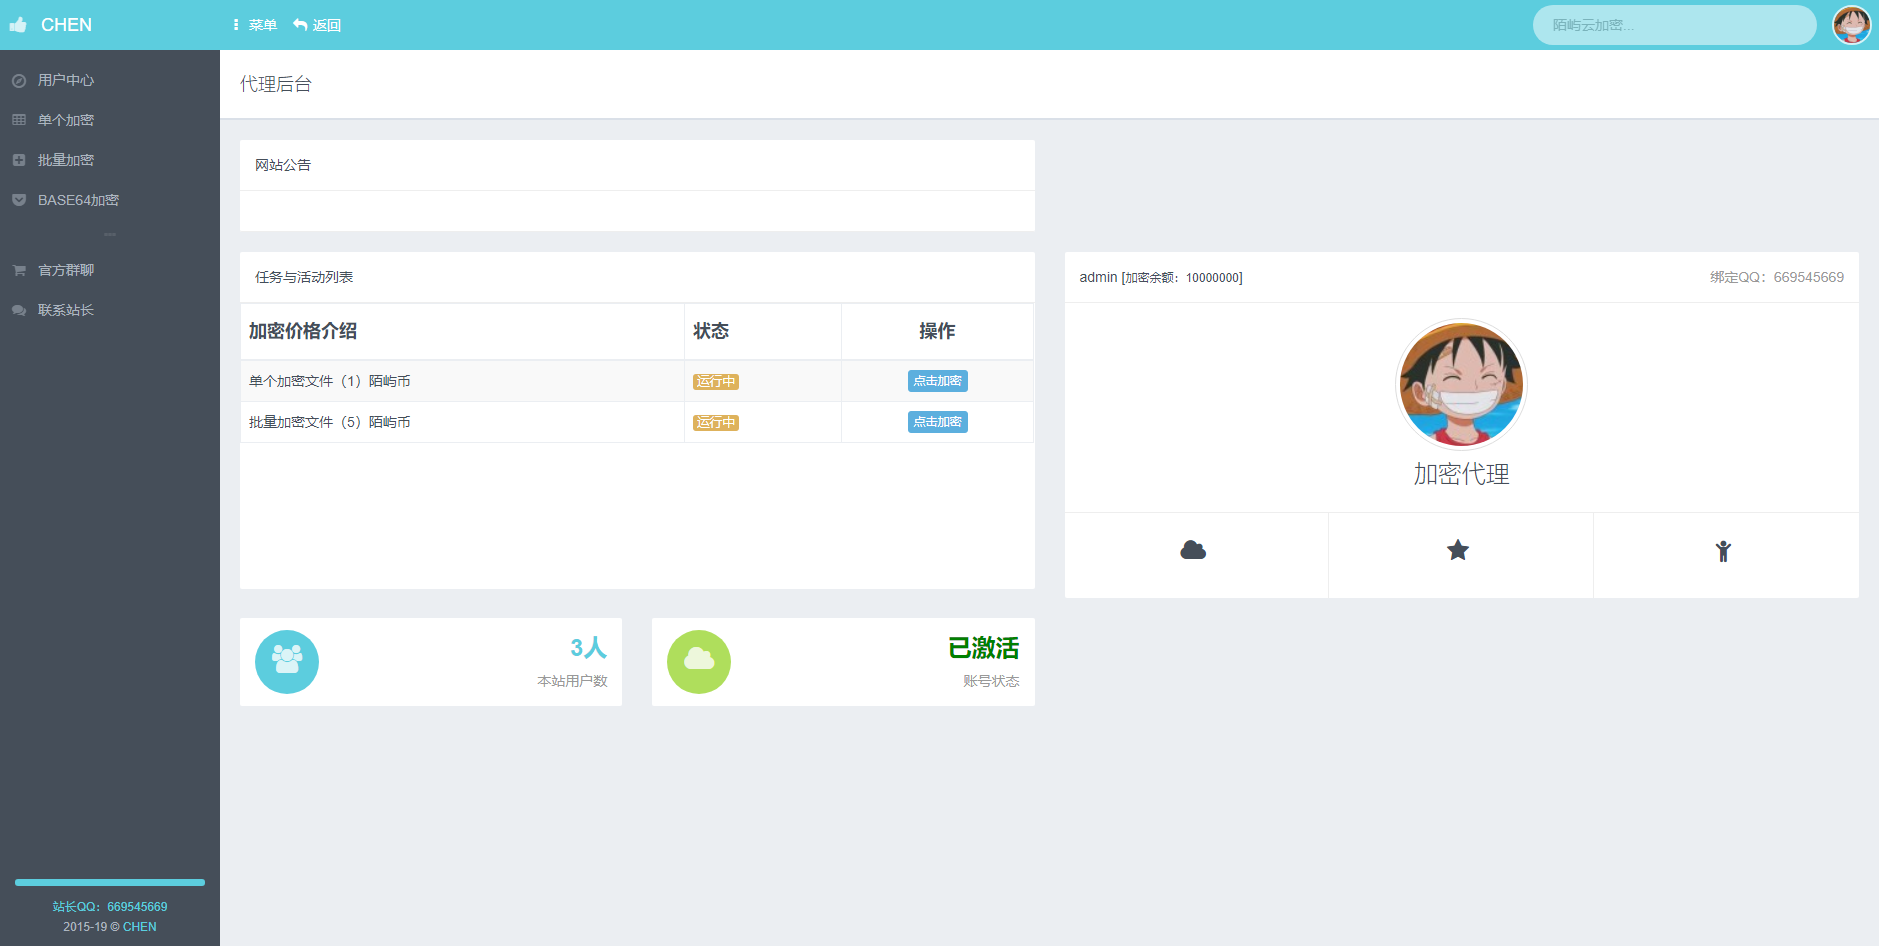Open 官方群聊 in the sidebar

click(x=65, y=269)
